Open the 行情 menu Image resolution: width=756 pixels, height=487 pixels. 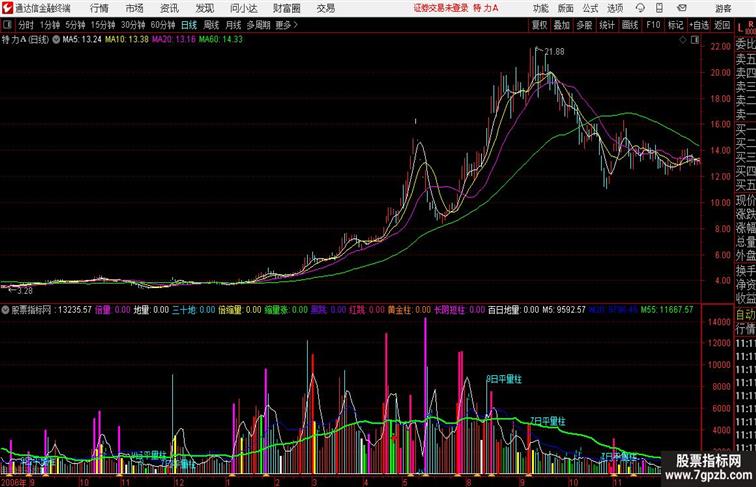tap(99, 8)
